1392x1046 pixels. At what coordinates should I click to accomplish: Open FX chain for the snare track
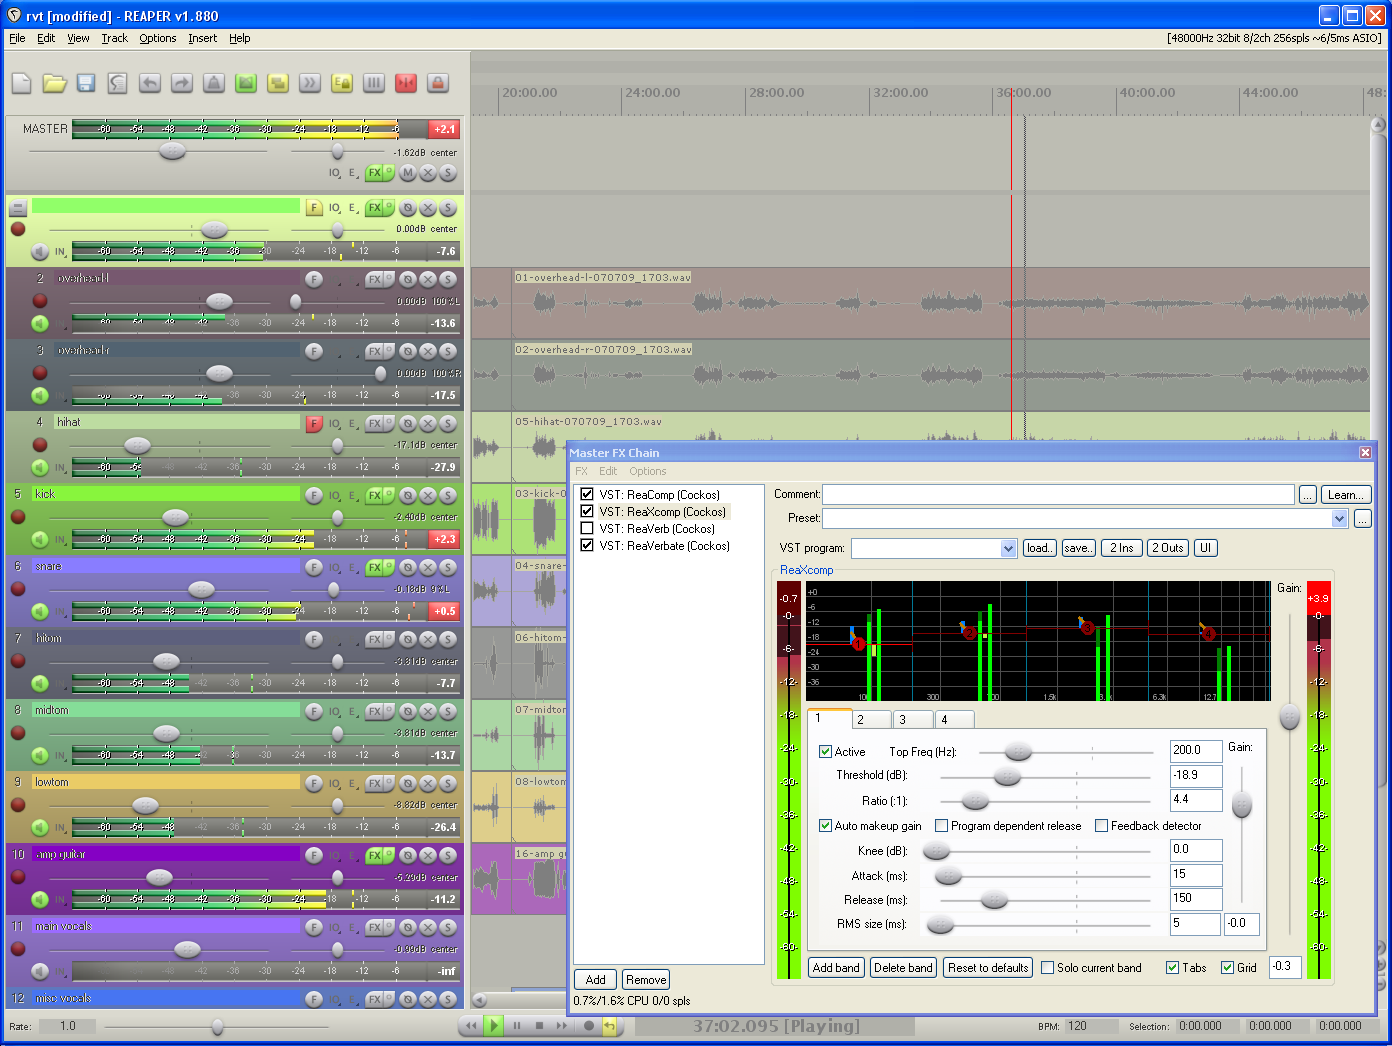[375, 567]
